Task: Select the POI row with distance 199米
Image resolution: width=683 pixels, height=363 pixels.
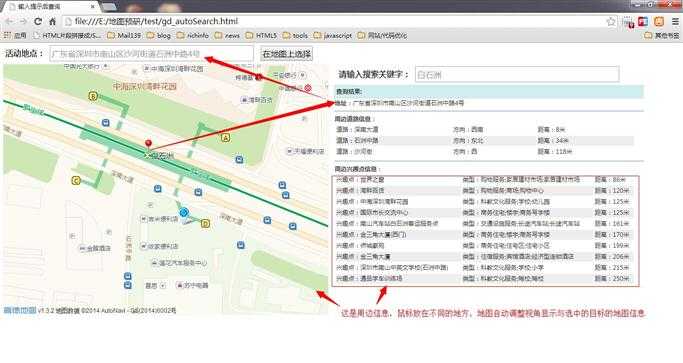Action: (x=484, y=245)
